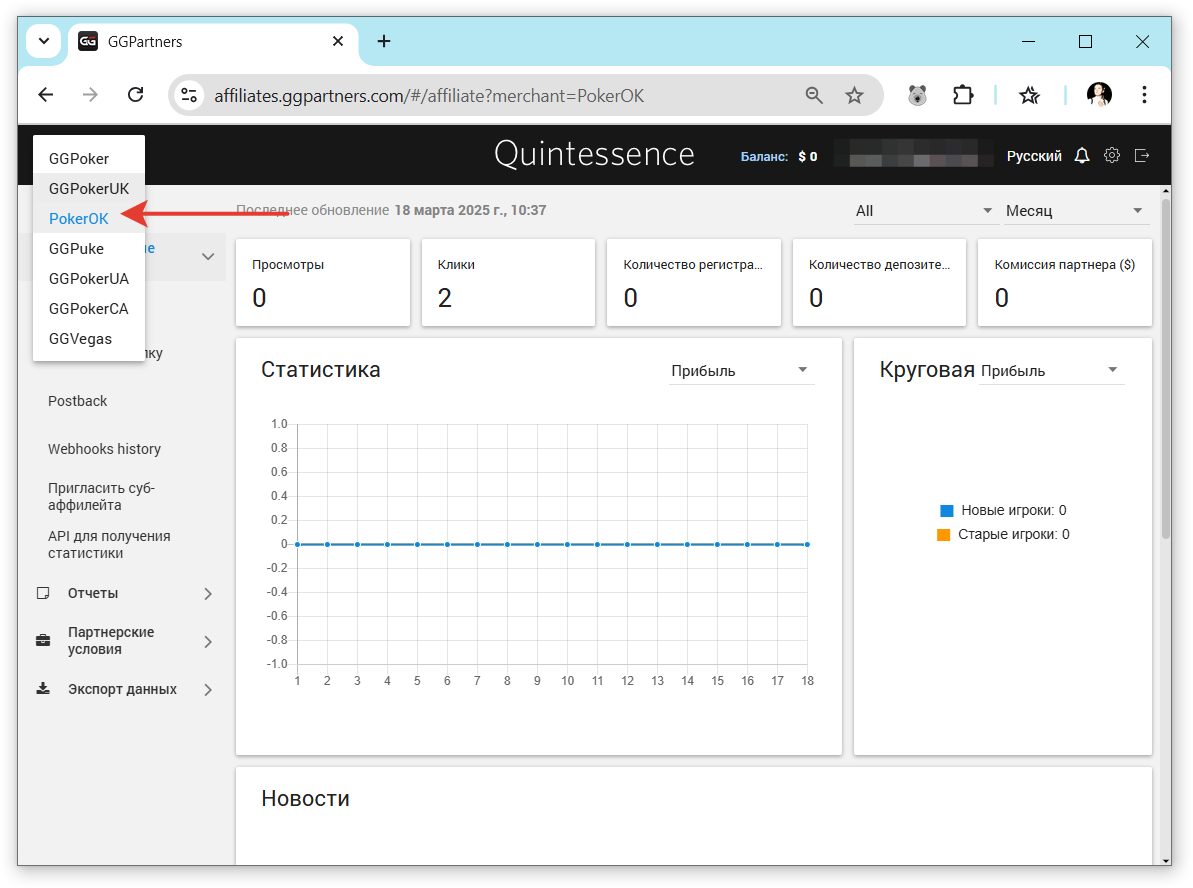Open API для получения статистики
The width and height of the screenshot is (1193, 888).
pos(109,544)
